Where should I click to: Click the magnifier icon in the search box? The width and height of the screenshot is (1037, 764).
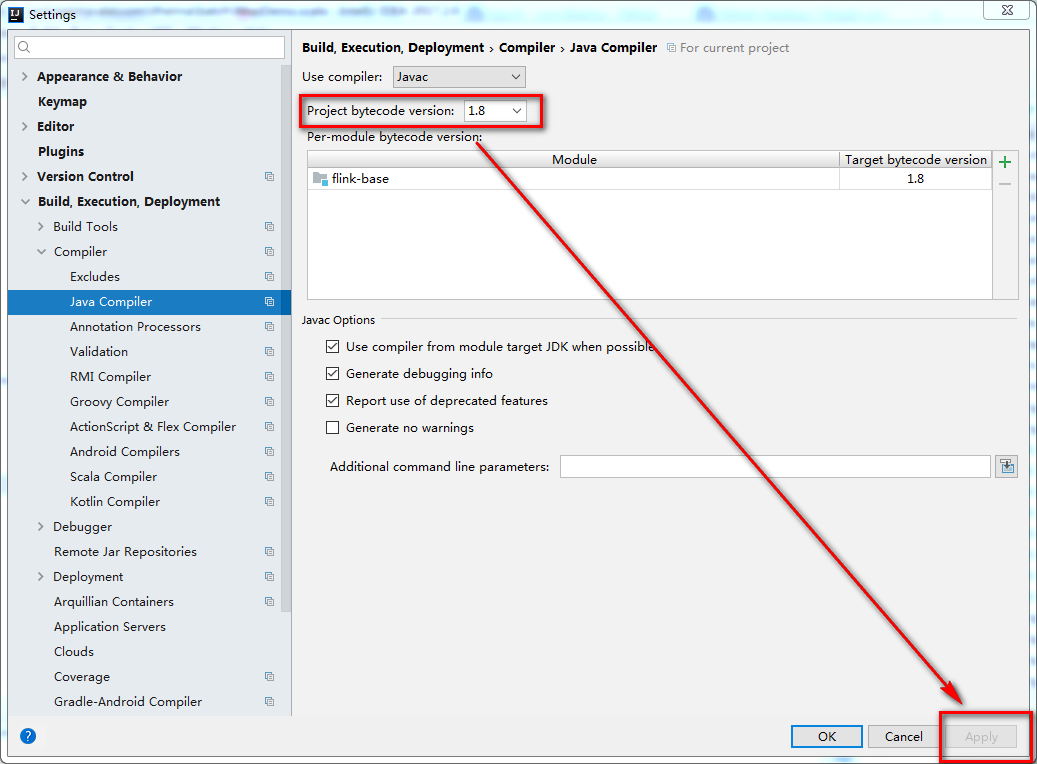tap(25, 46)
